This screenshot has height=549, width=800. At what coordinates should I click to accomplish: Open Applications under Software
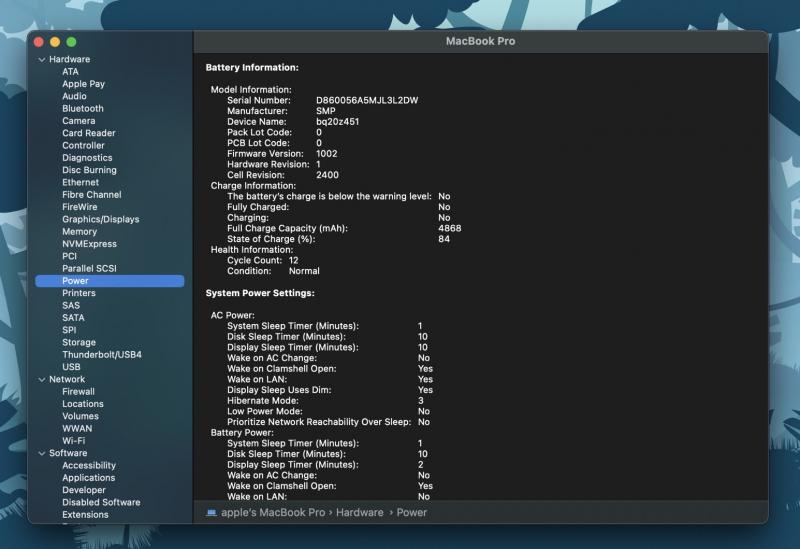point(88,478)
